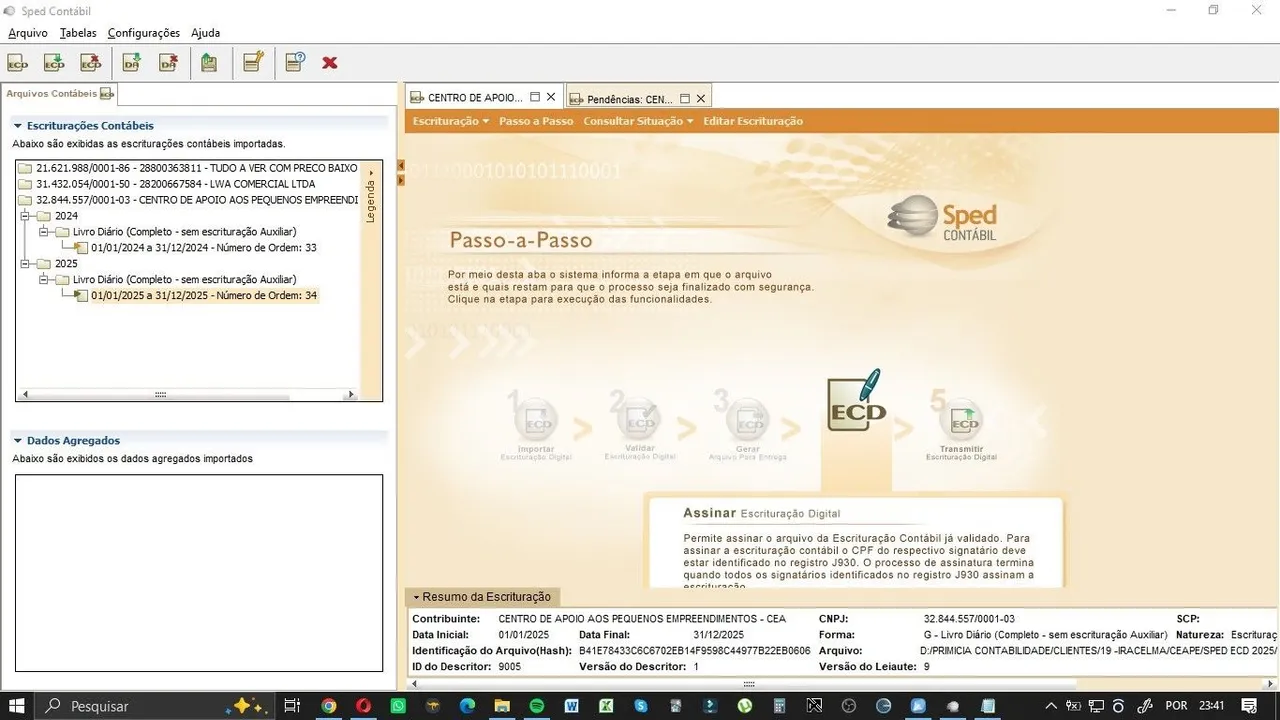Click the CNPJ value 32.844.557/0001-03 in summary
This screenshot has width=1280, height=720.
click(969, 619)
